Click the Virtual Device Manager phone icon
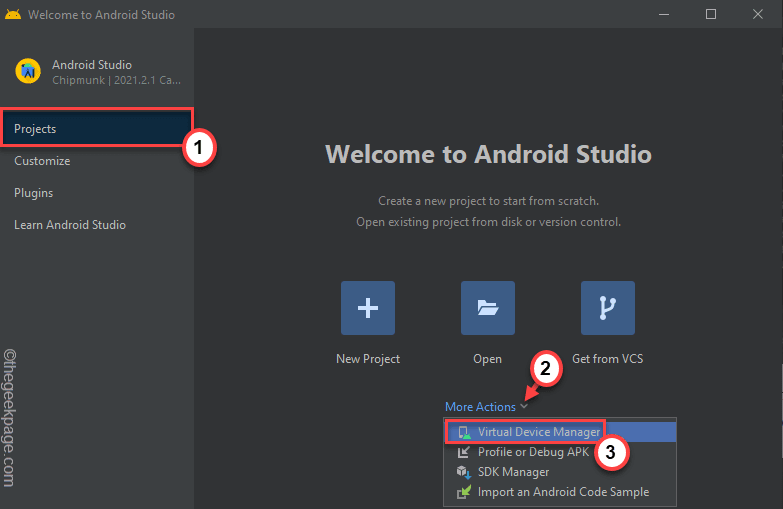This screenshot has width=783, height=509. point(464,432)
